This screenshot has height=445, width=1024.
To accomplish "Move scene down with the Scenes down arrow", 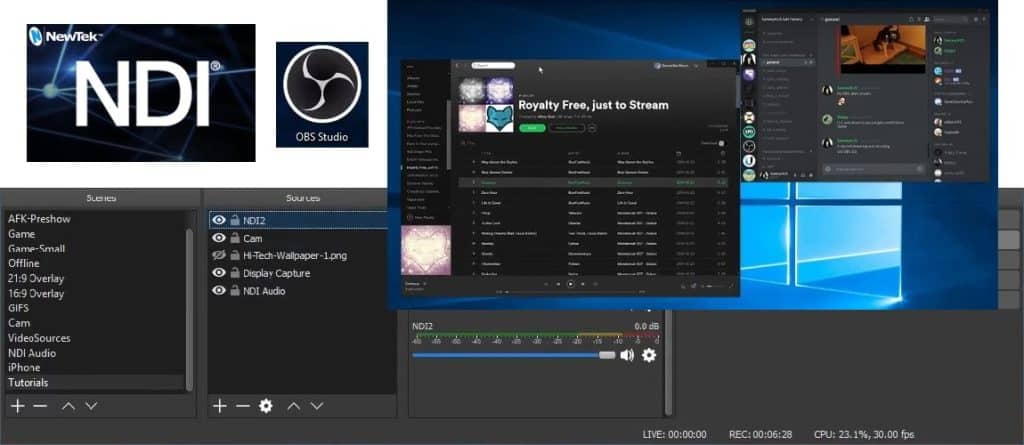I will click(91, 406).
